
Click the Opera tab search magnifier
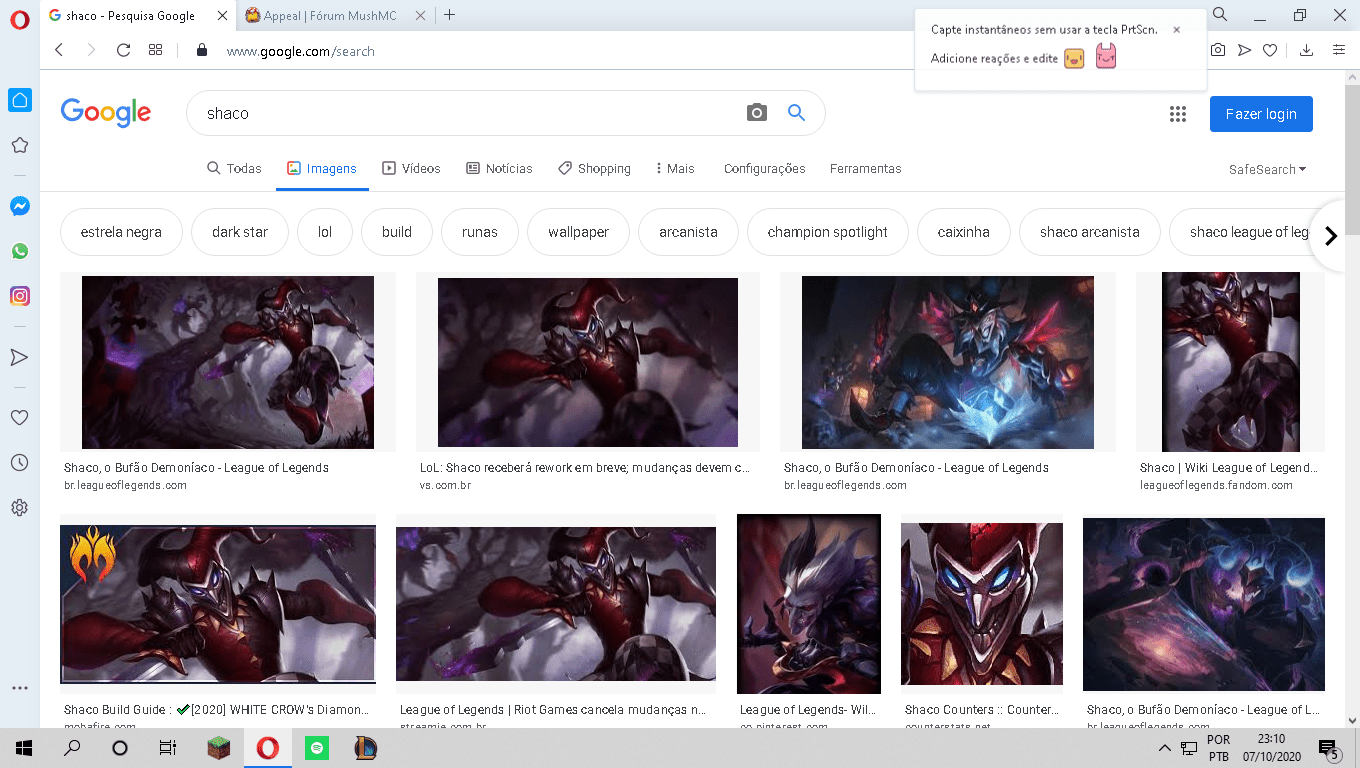tap(1220, 15)
